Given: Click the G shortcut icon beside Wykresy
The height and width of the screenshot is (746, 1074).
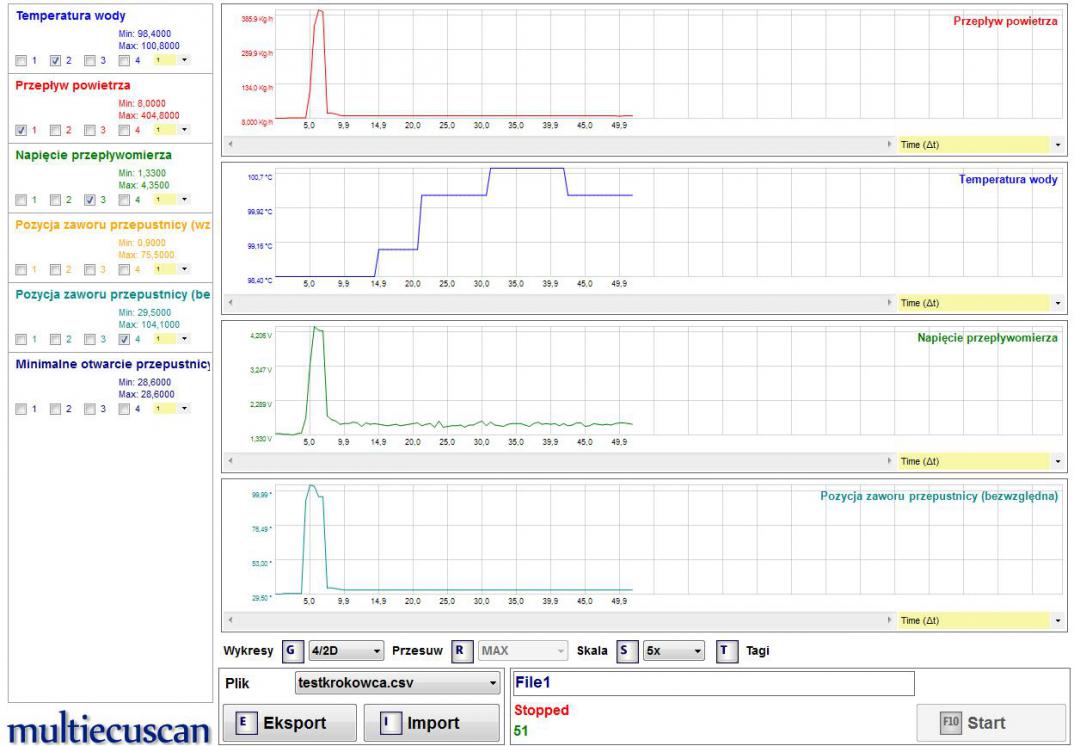Looking at the screenshot, I should coord(291,651).
